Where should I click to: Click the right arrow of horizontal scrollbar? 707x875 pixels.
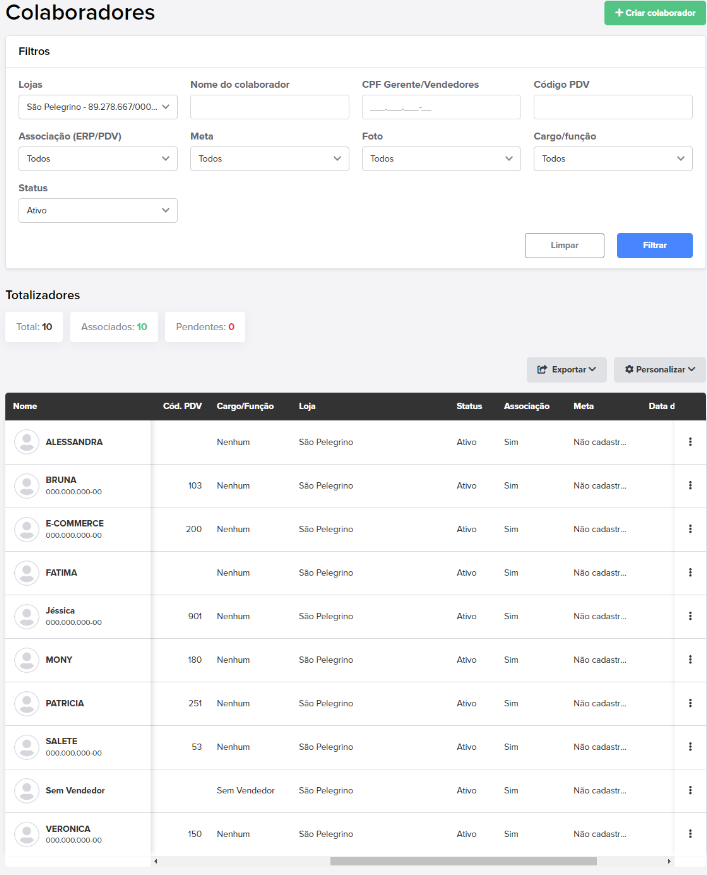[669, 861]
